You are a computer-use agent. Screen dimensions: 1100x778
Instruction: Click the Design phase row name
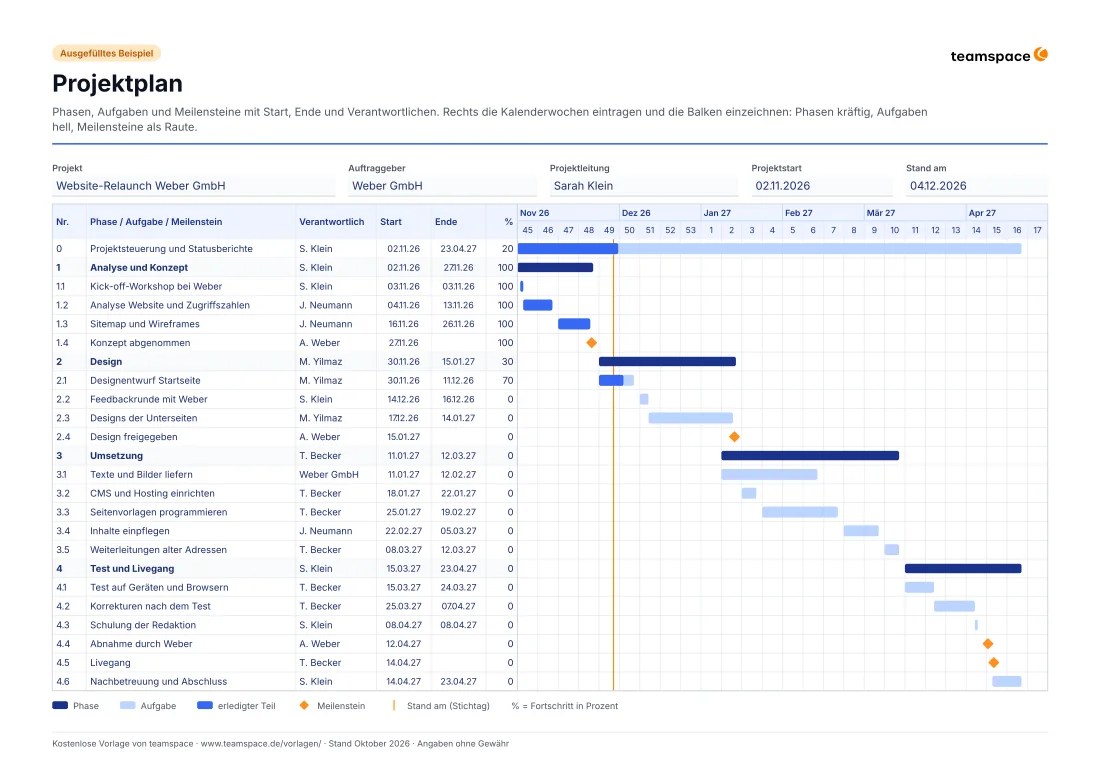click(x=106, y=362)
